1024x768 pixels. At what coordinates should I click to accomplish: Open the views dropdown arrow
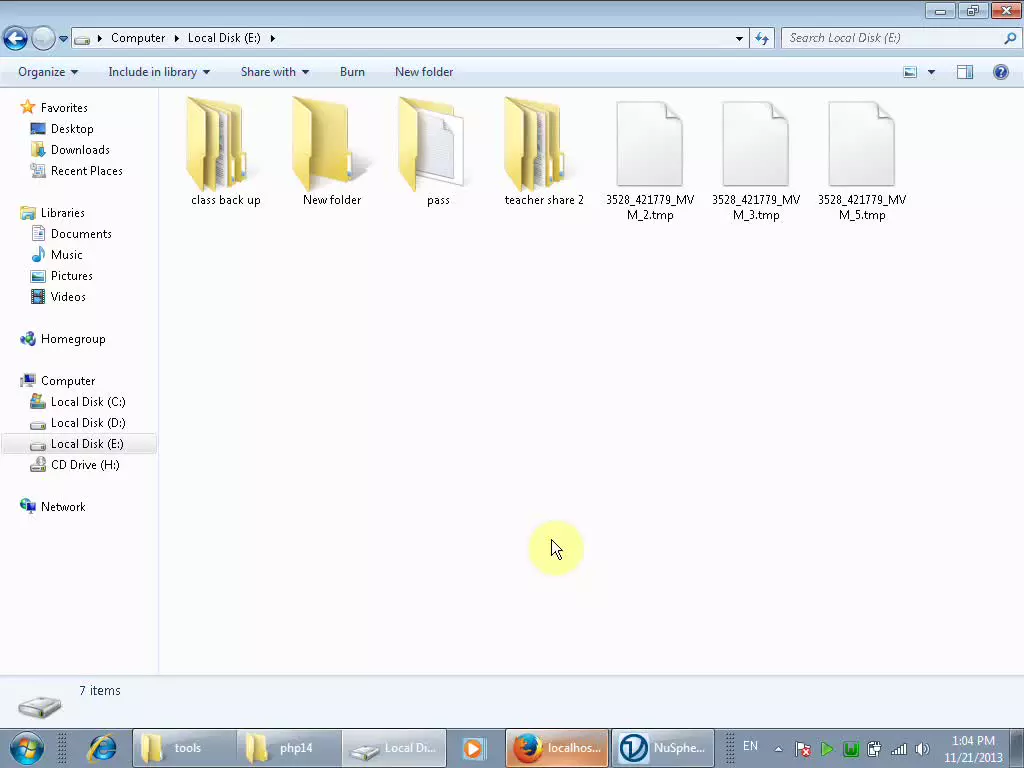point(930,71)
